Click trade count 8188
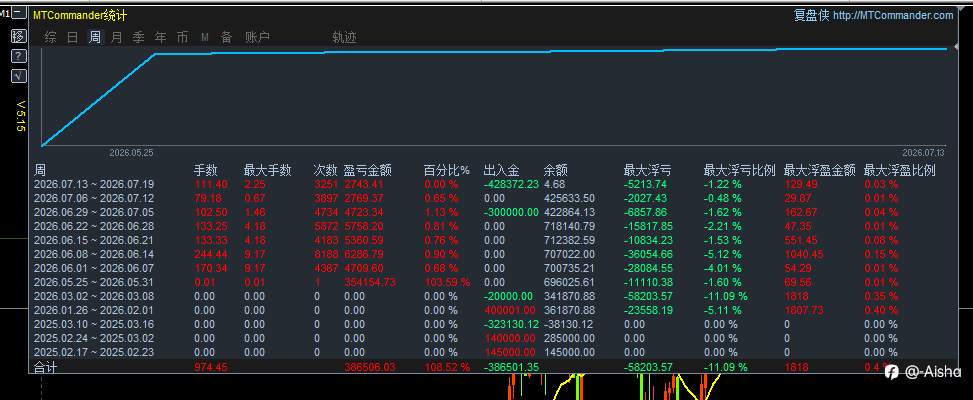 coord(326,254)
